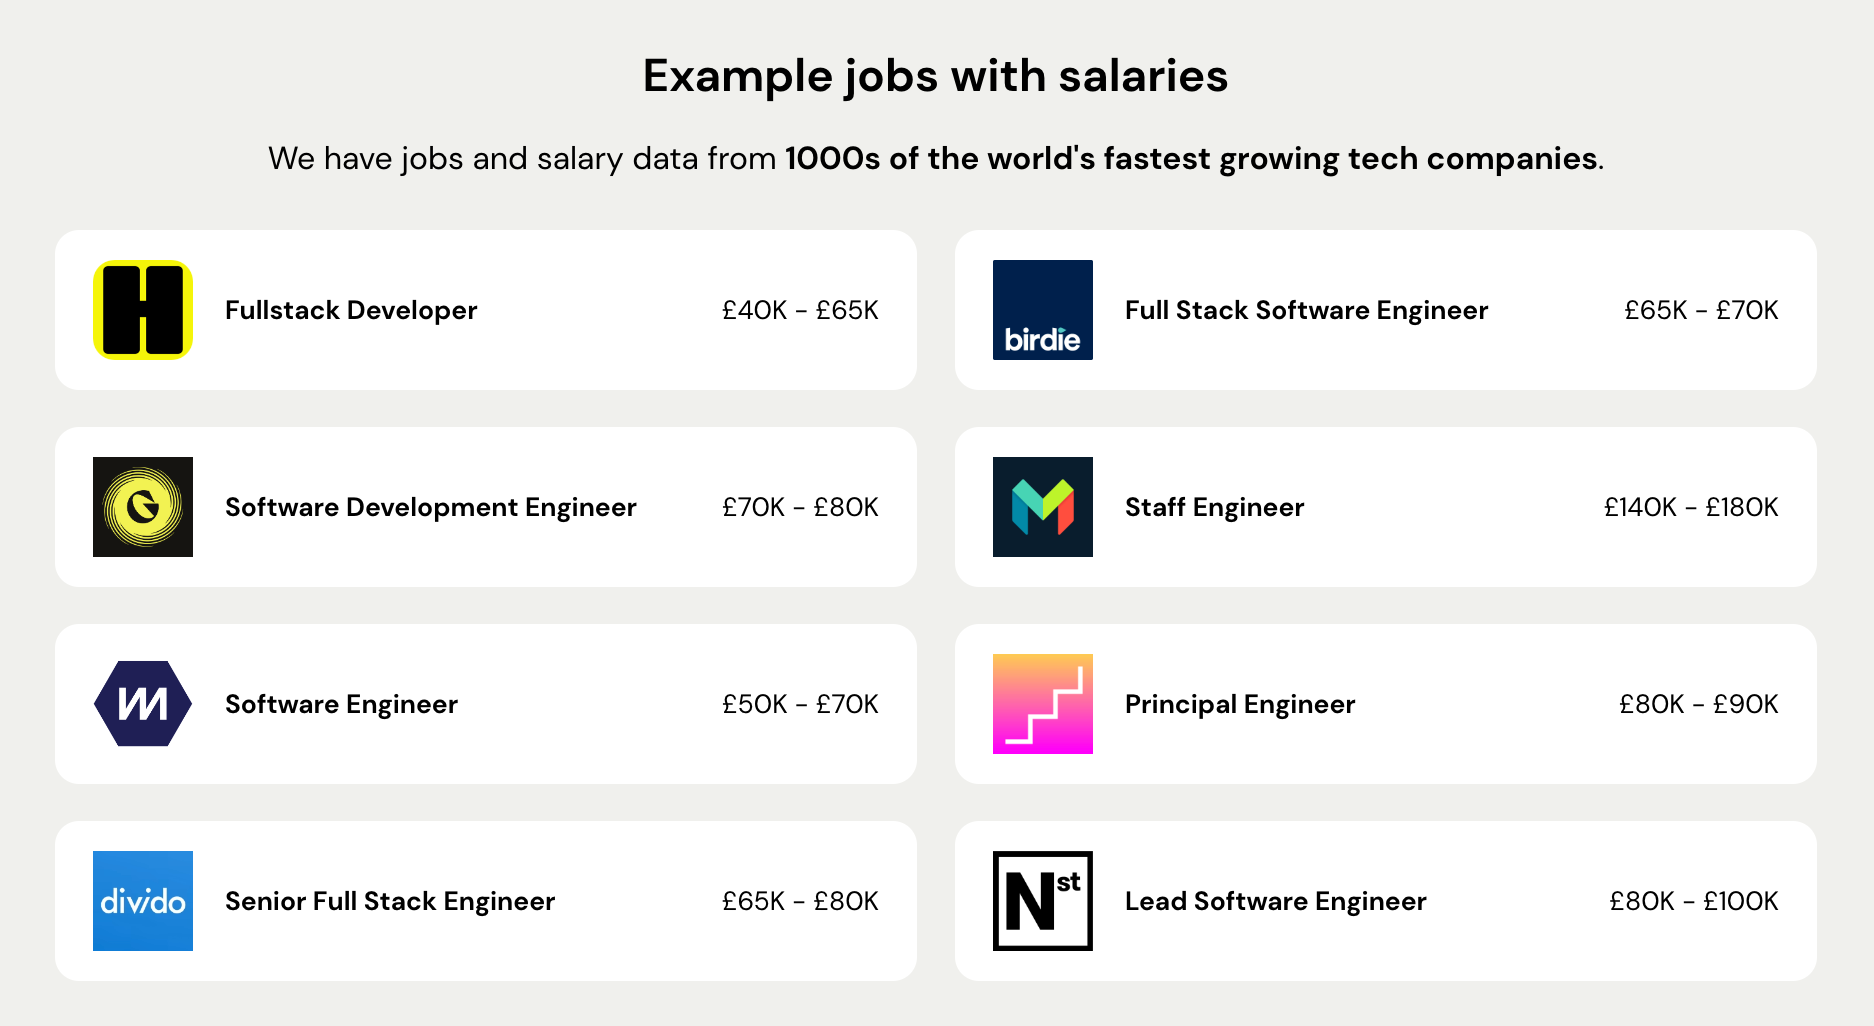This screenshot has height=1026, width=1874.
Task: Select the Senior Full Stack Engineer title
Action: tap(390, 901)
